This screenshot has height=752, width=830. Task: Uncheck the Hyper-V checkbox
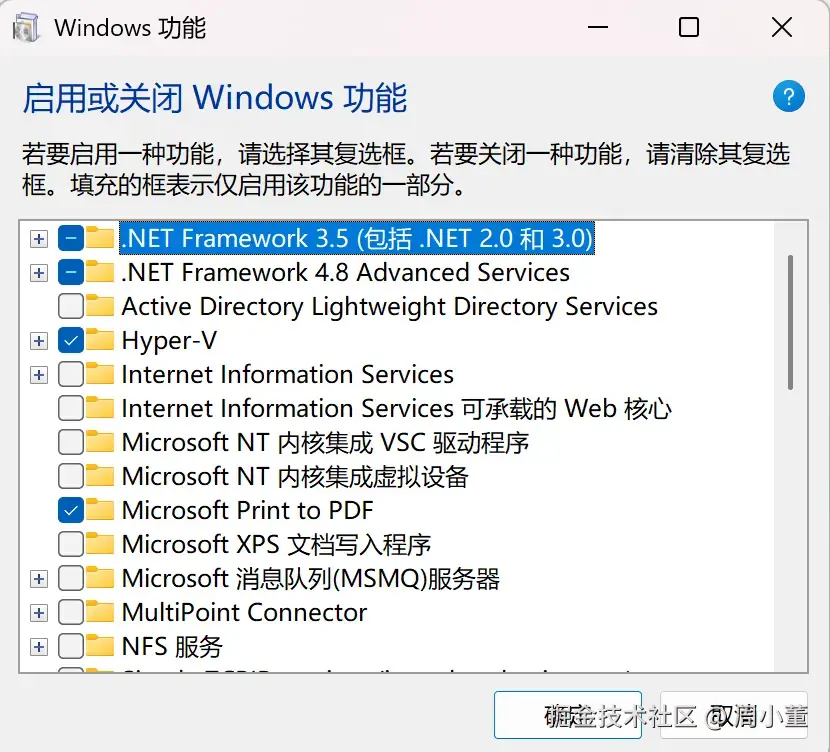coord(71,340)
